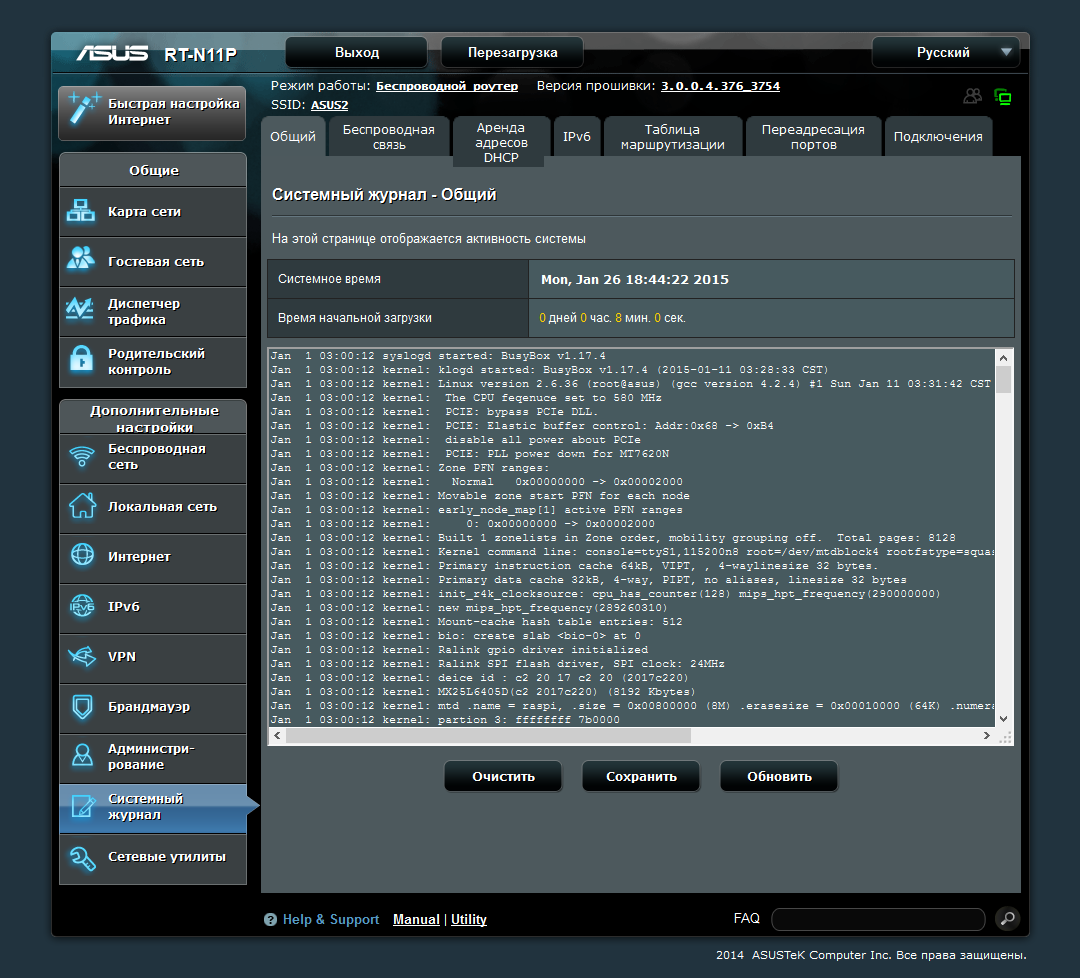Screen dimensions: 1080x978
Task: Click the Parental Control padlock icon
Action: pos(81,360)
